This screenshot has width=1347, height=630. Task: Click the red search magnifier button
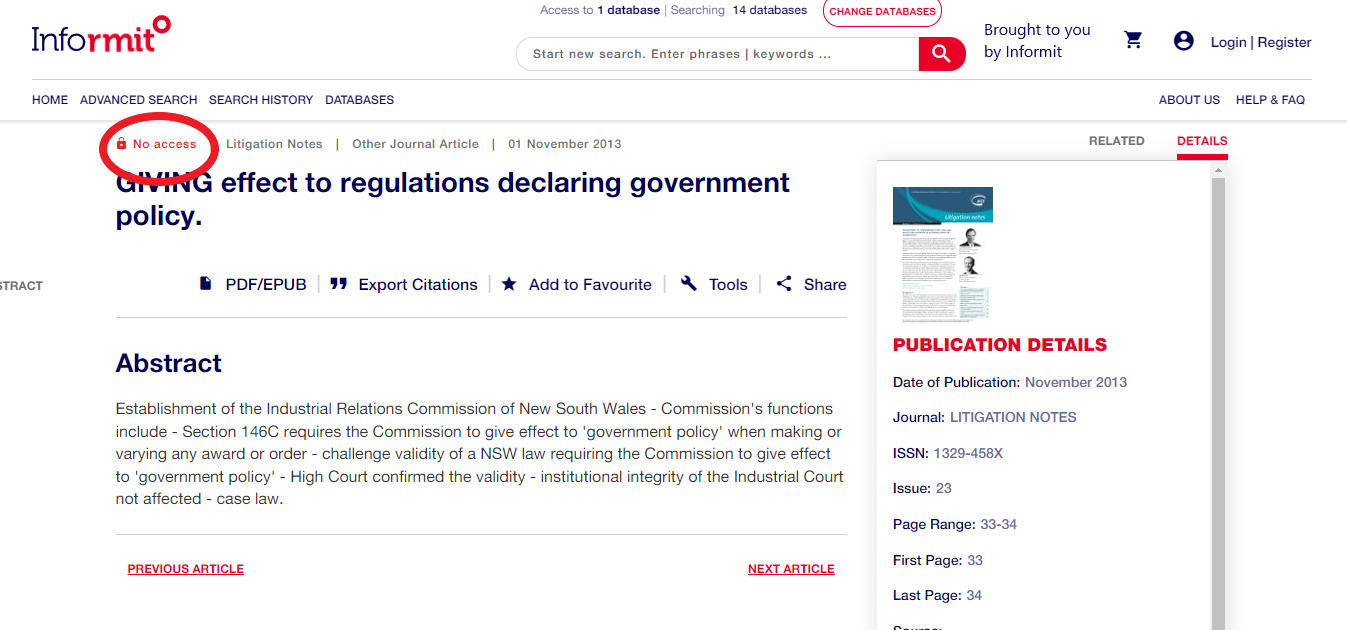click(x=941, y=54)
